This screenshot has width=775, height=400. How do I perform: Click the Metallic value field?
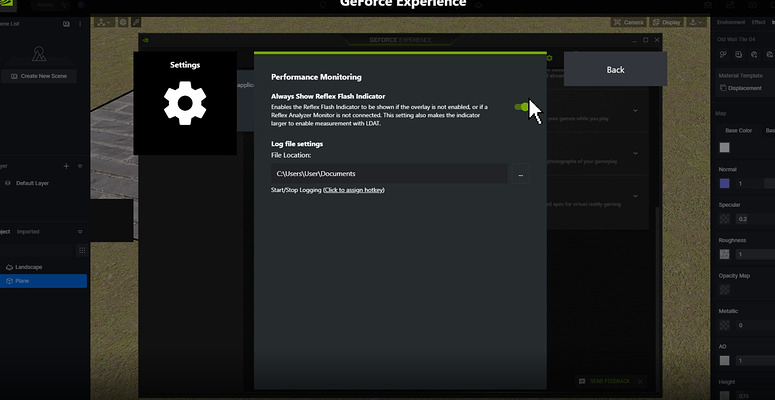(x=755, y=325)
